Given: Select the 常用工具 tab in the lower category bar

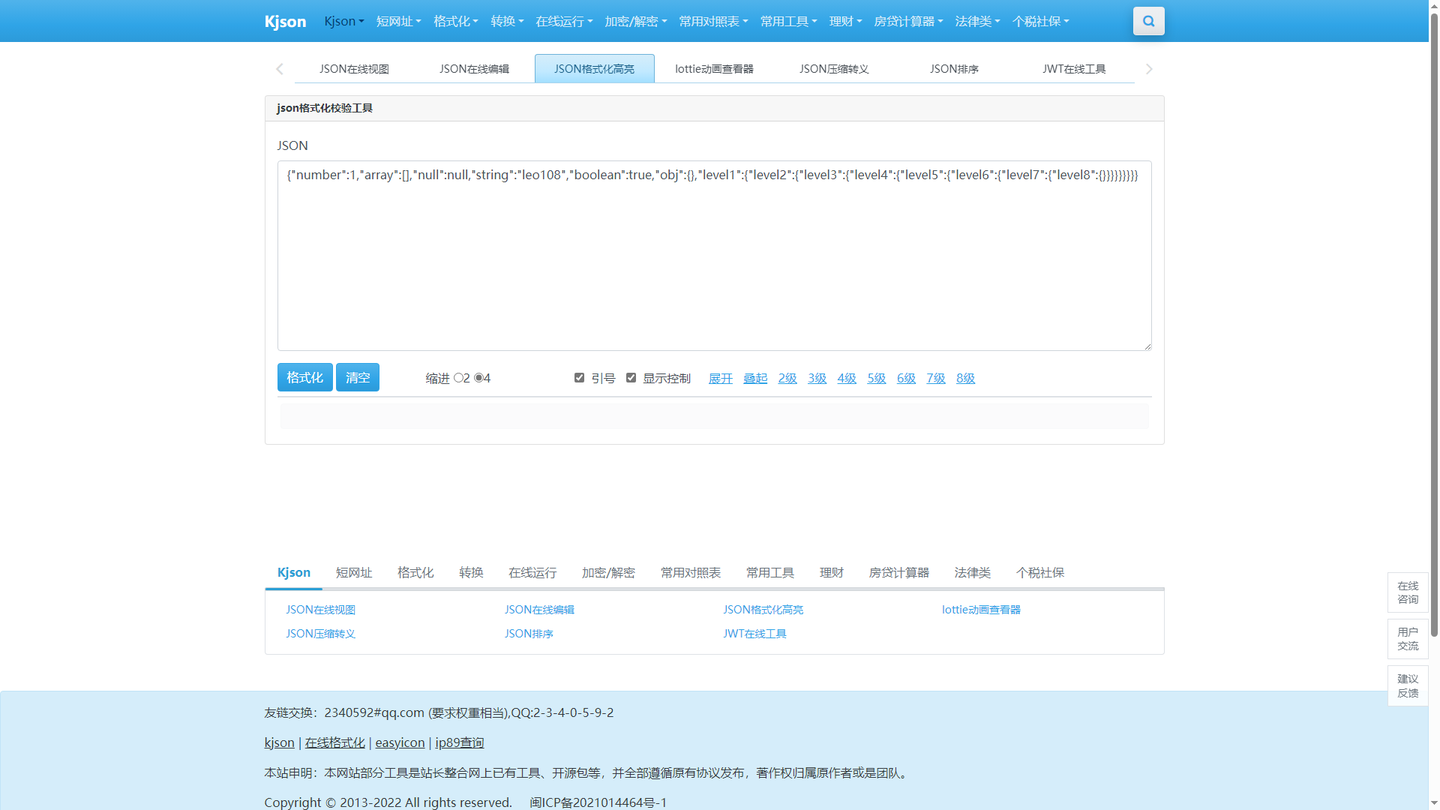Looking at the screenshot, I should (x=770, y=573).
